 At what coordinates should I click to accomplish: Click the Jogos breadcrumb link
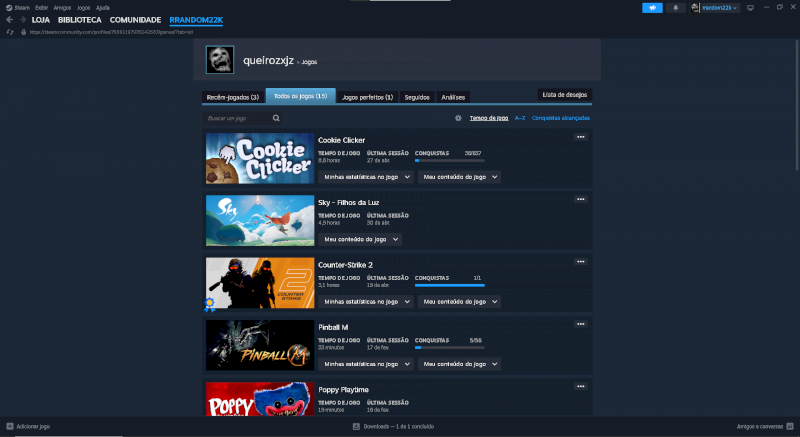click(309, 62)
